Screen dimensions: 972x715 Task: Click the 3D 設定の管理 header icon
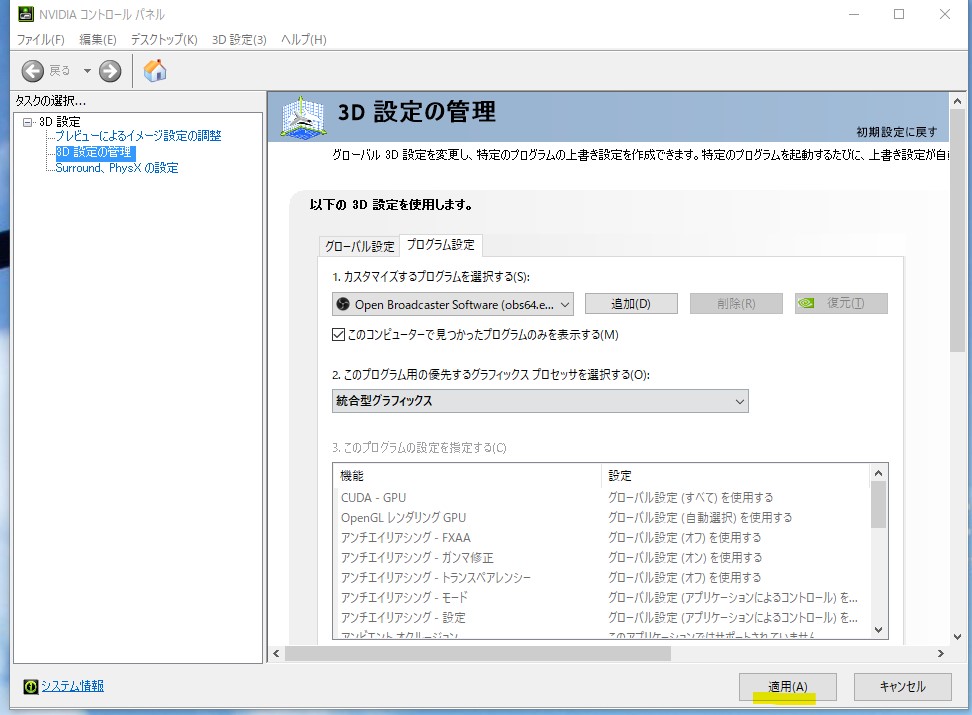(305, 117)
